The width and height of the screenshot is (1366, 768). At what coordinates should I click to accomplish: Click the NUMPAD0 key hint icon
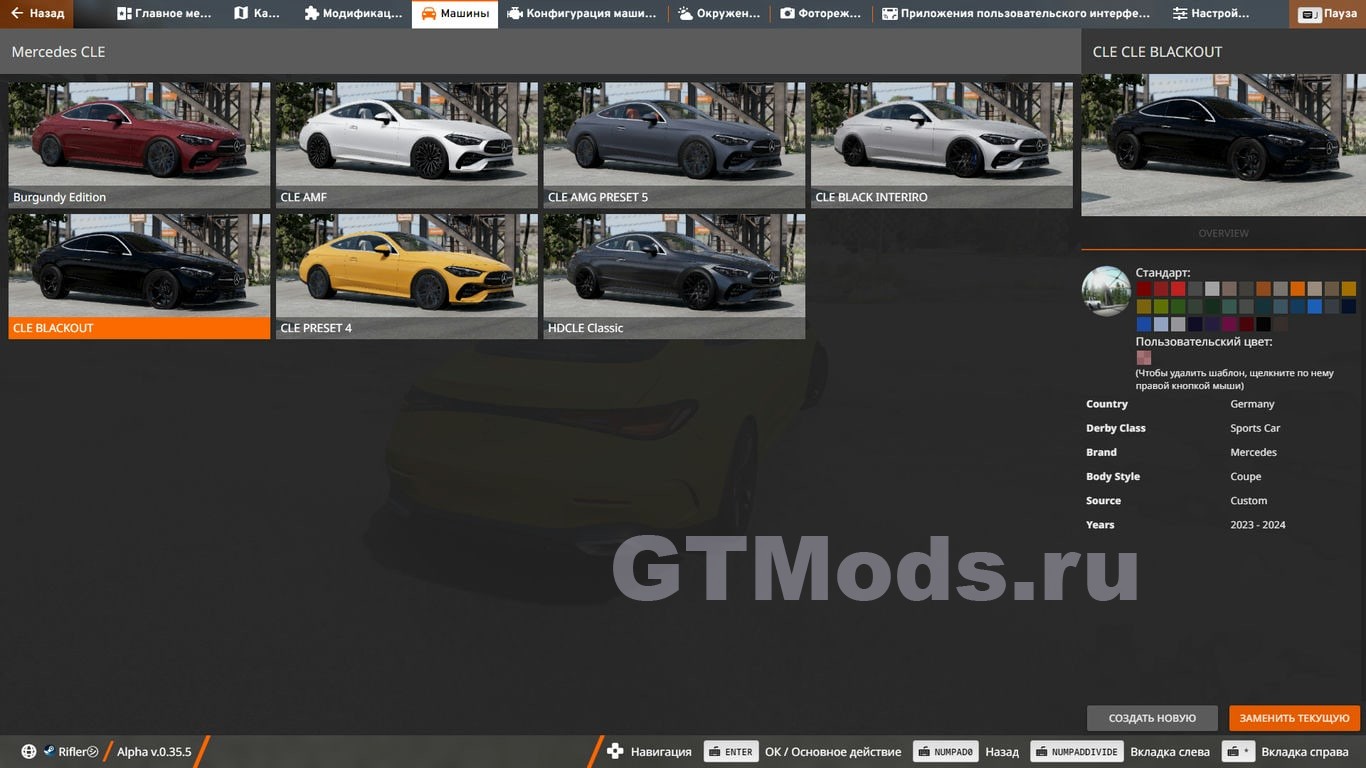click(946, 752)
